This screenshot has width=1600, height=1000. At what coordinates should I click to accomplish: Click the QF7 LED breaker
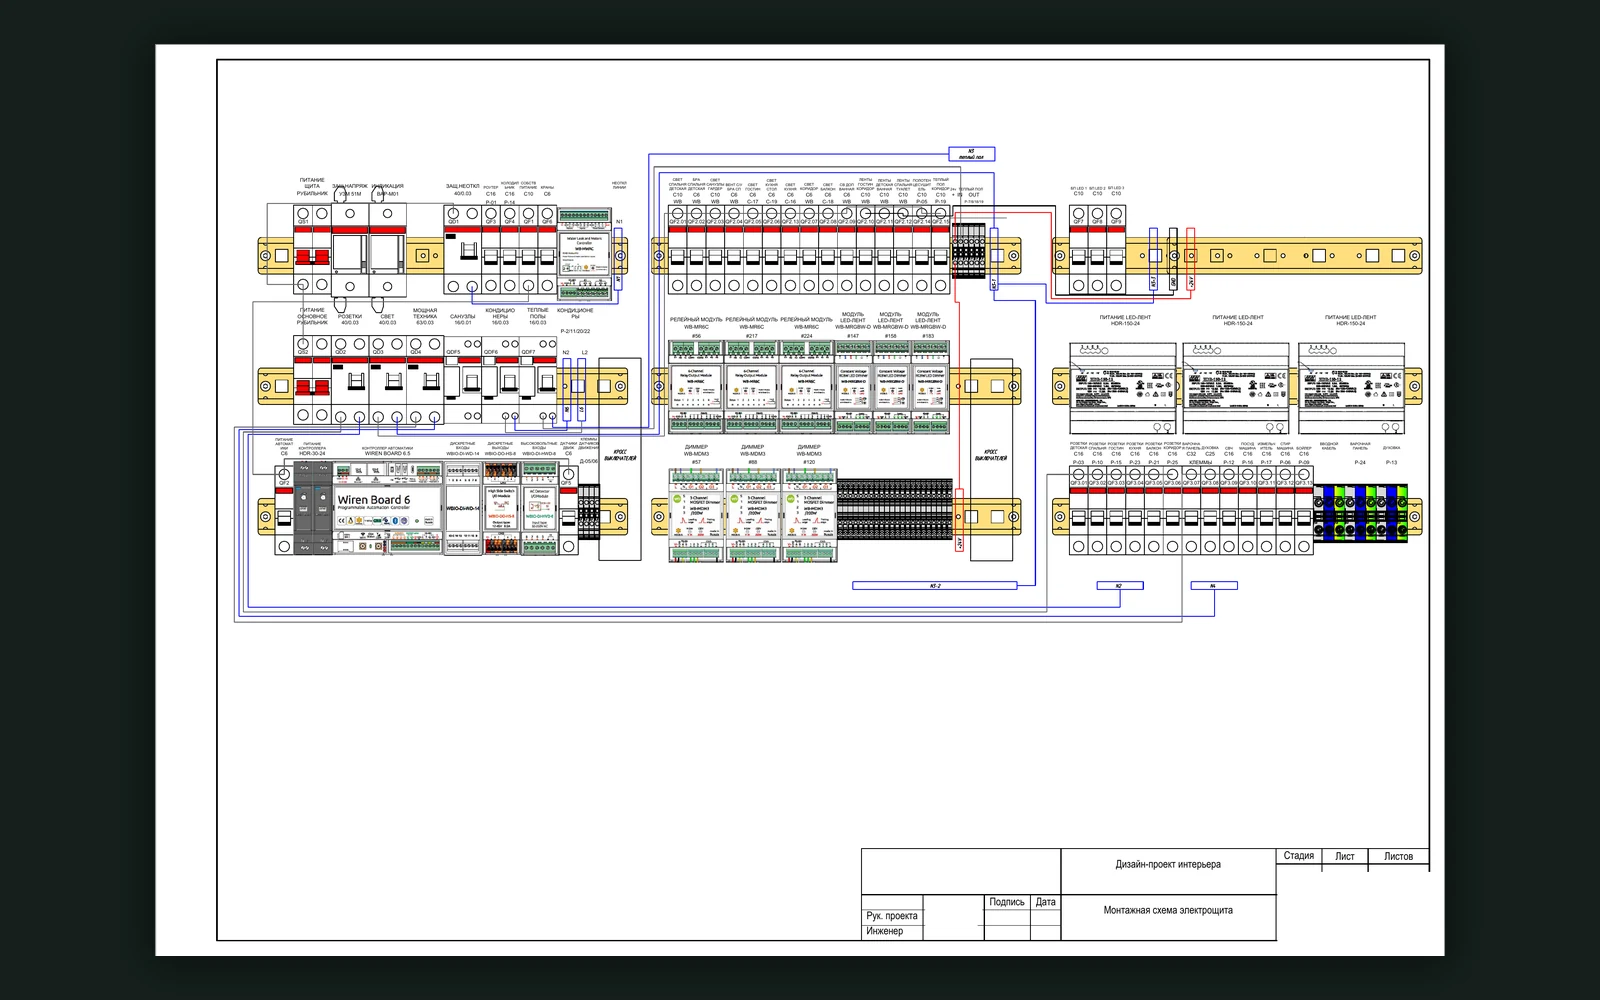[x=1078, y=250]
